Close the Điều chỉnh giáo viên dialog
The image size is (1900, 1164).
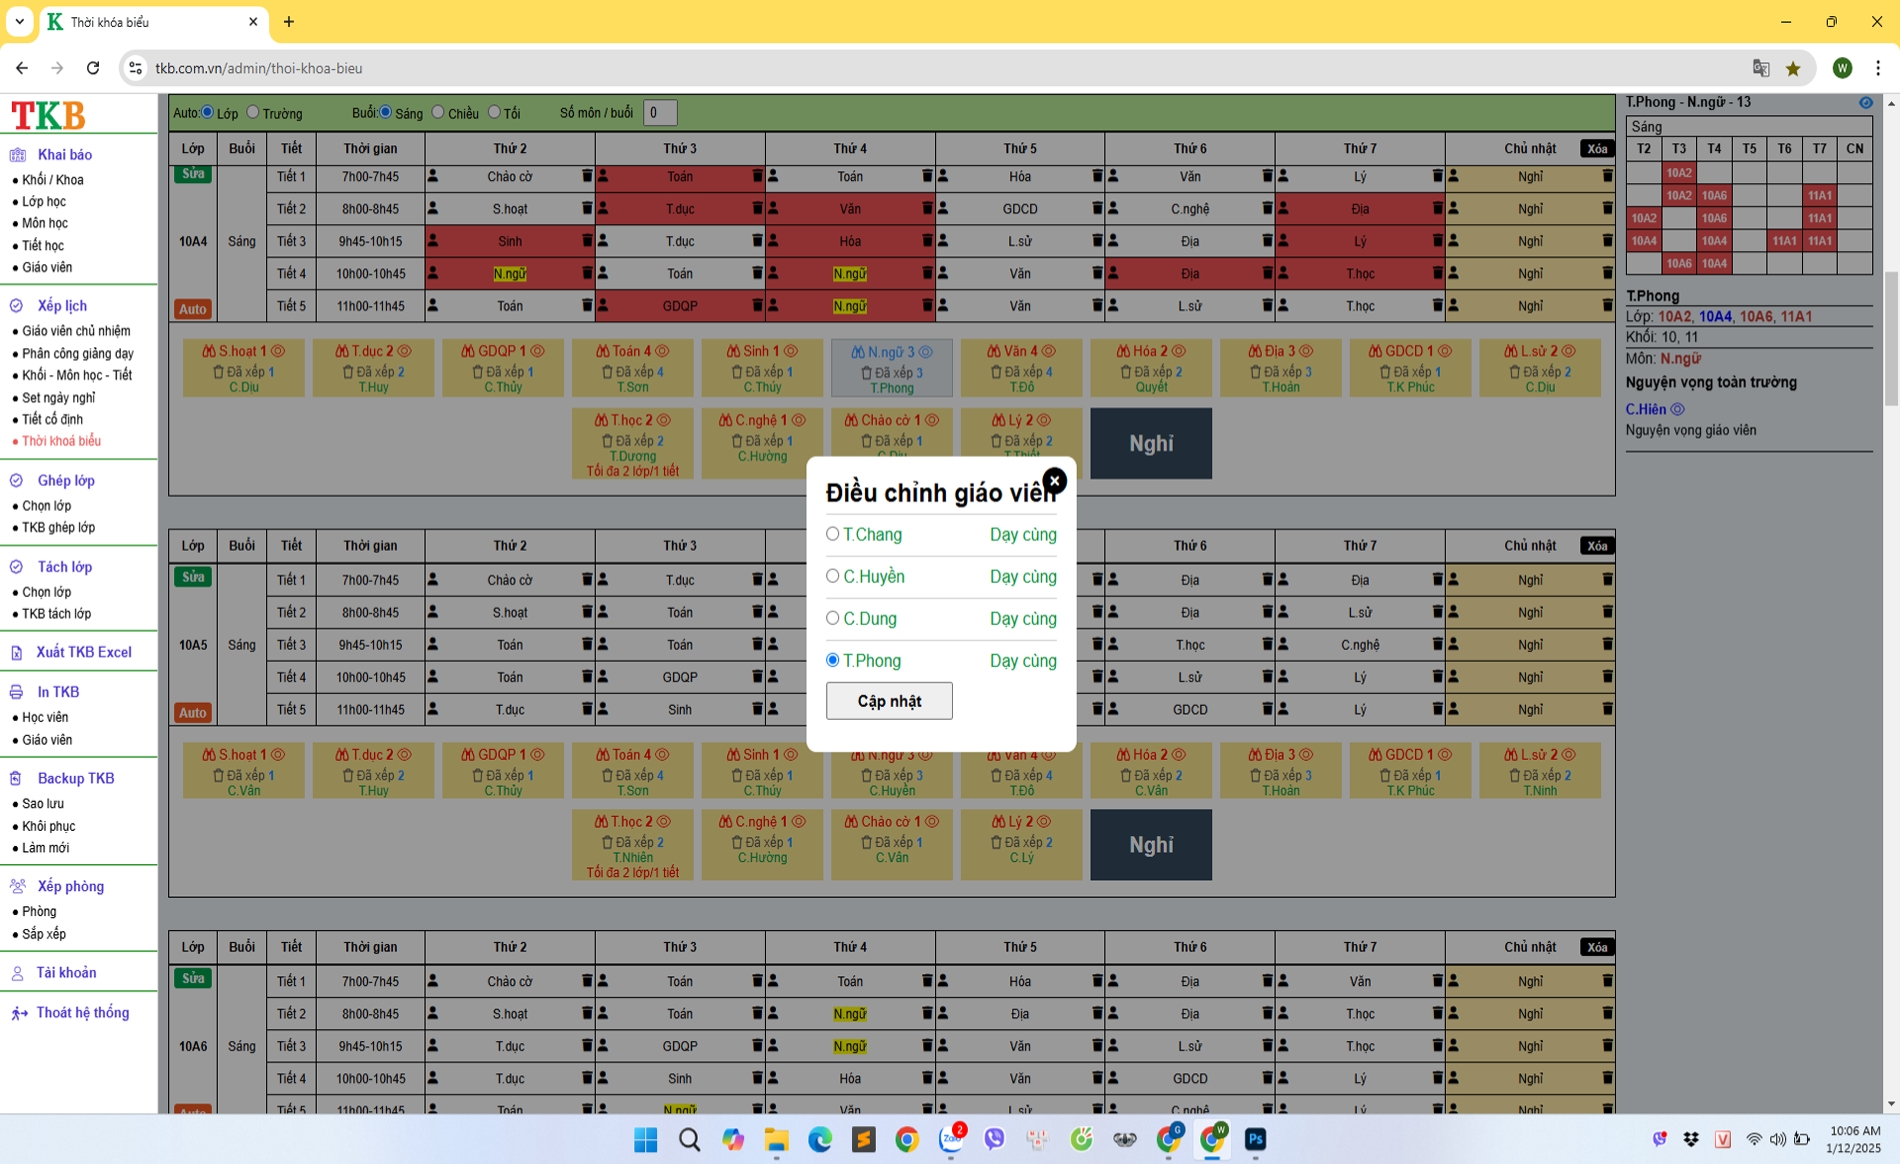1054,481
